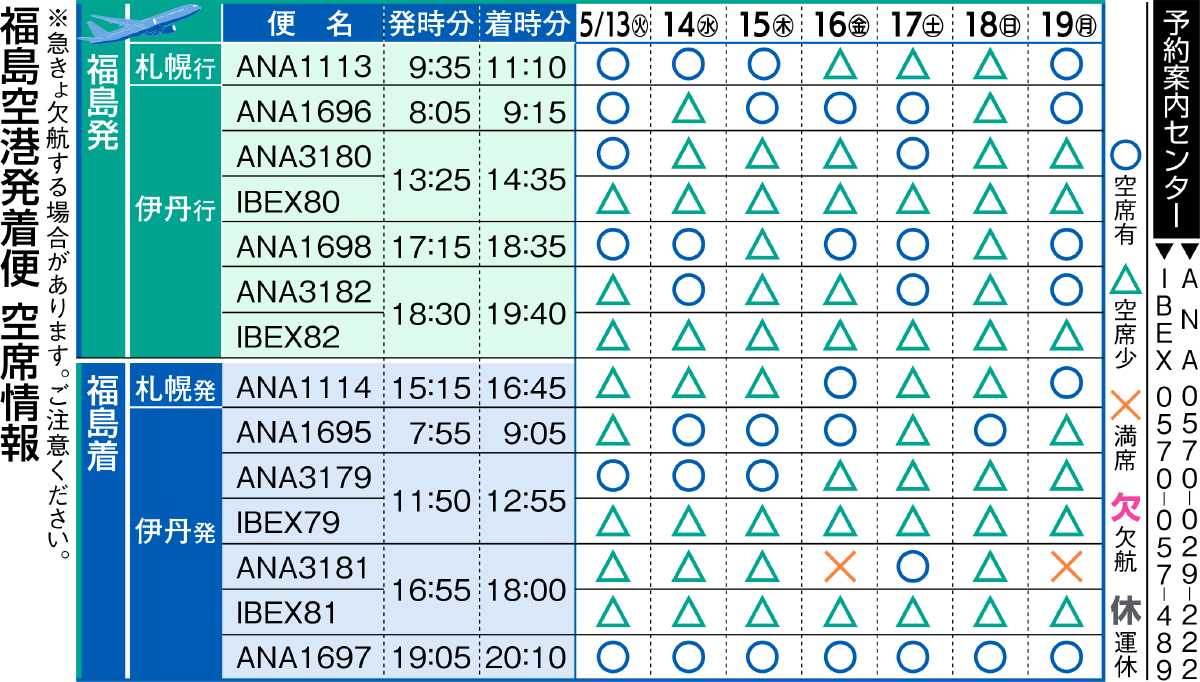Screen dimensions: 1200x682
Task: Click the 19 (月) date header
Action: tap(1067, 23)
